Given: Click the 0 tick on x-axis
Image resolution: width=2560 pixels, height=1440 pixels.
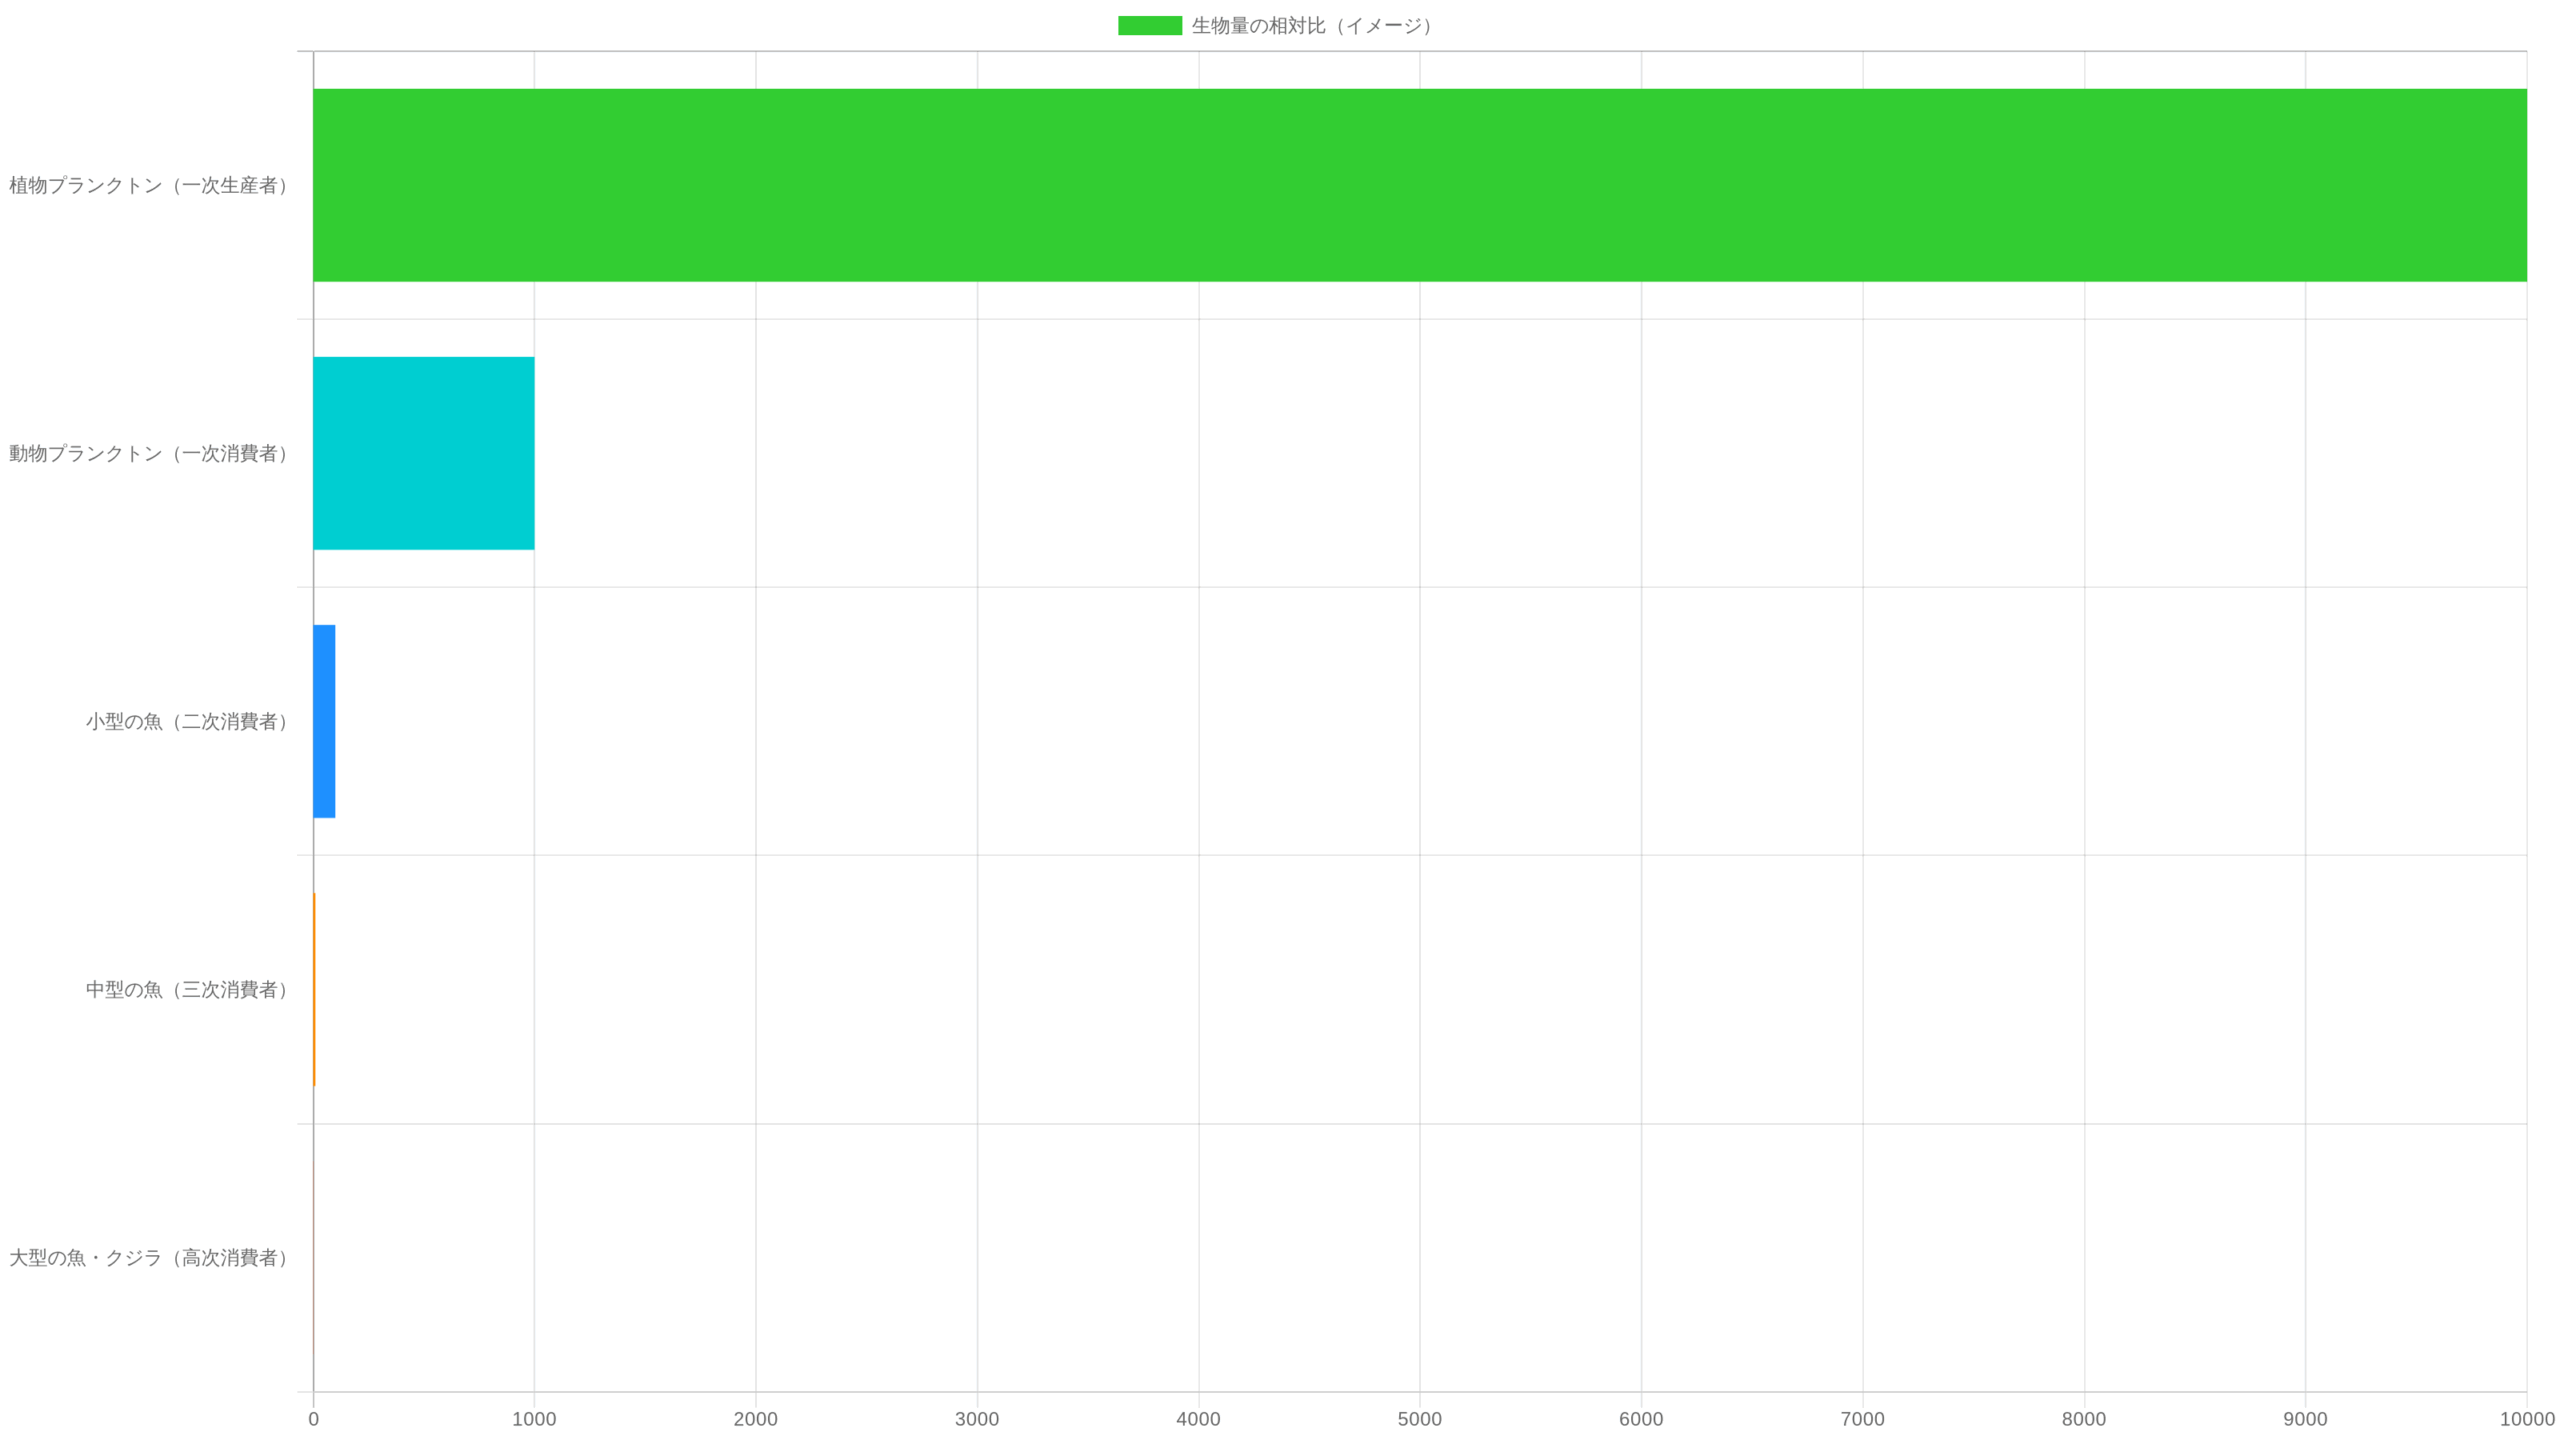Looking at the screenshot, I should coord(313,1419).
